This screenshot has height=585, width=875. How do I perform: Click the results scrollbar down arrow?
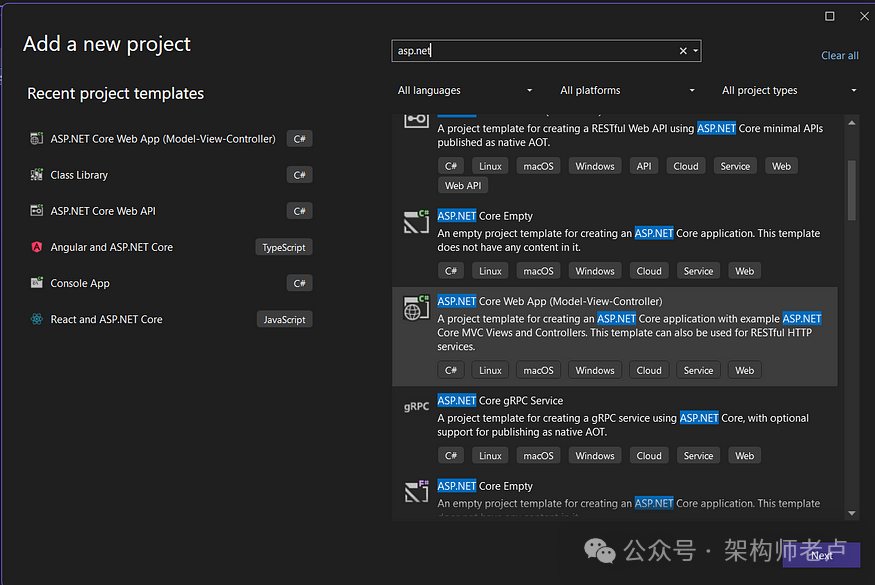click(852, 513)
